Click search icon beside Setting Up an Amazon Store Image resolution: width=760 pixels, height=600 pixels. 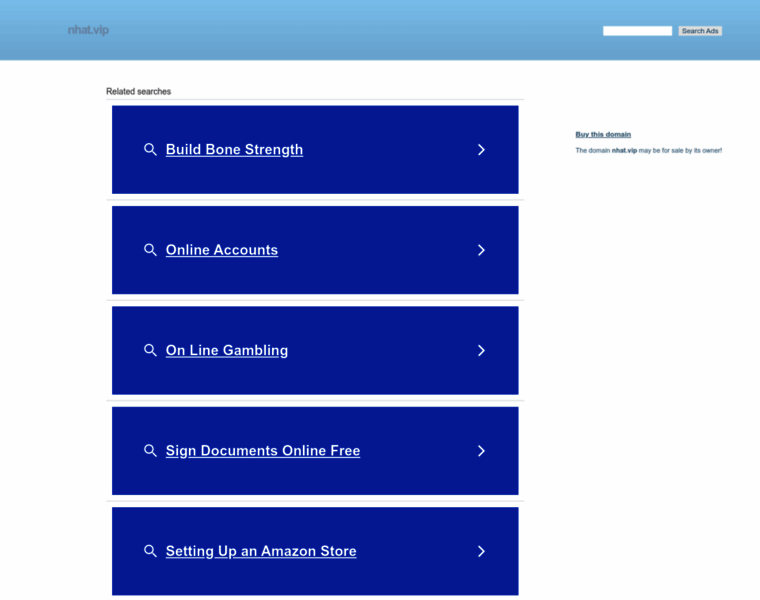[x=150, y=551]
